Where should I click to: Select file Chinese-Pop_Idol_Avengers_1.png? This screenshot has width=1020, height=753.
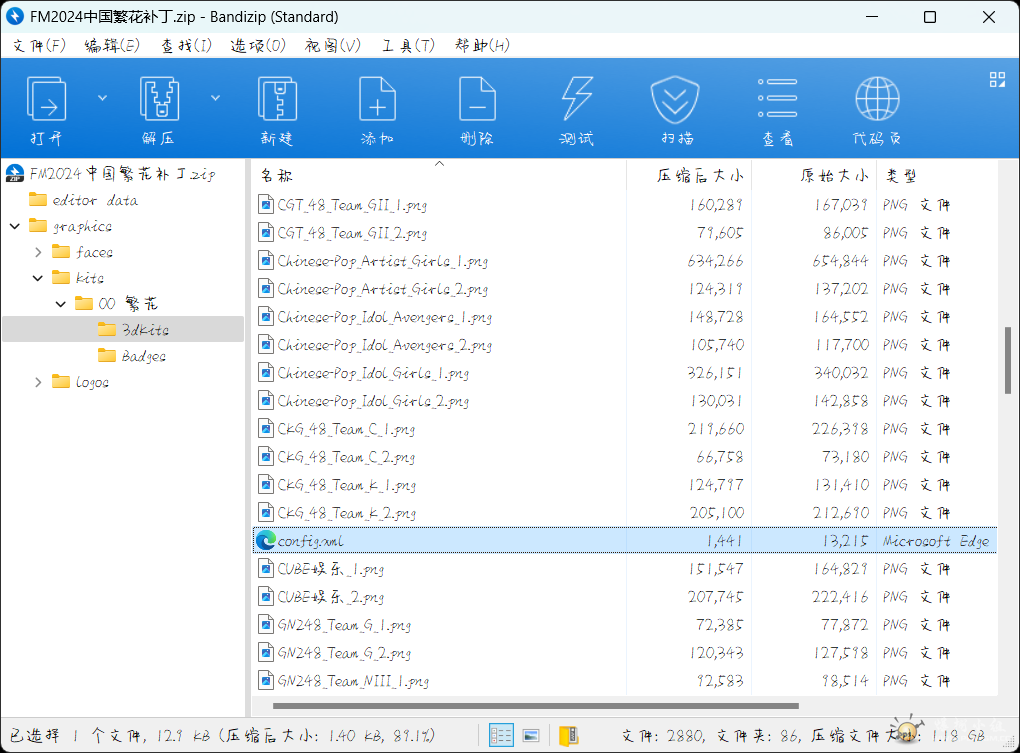(384, 317)
